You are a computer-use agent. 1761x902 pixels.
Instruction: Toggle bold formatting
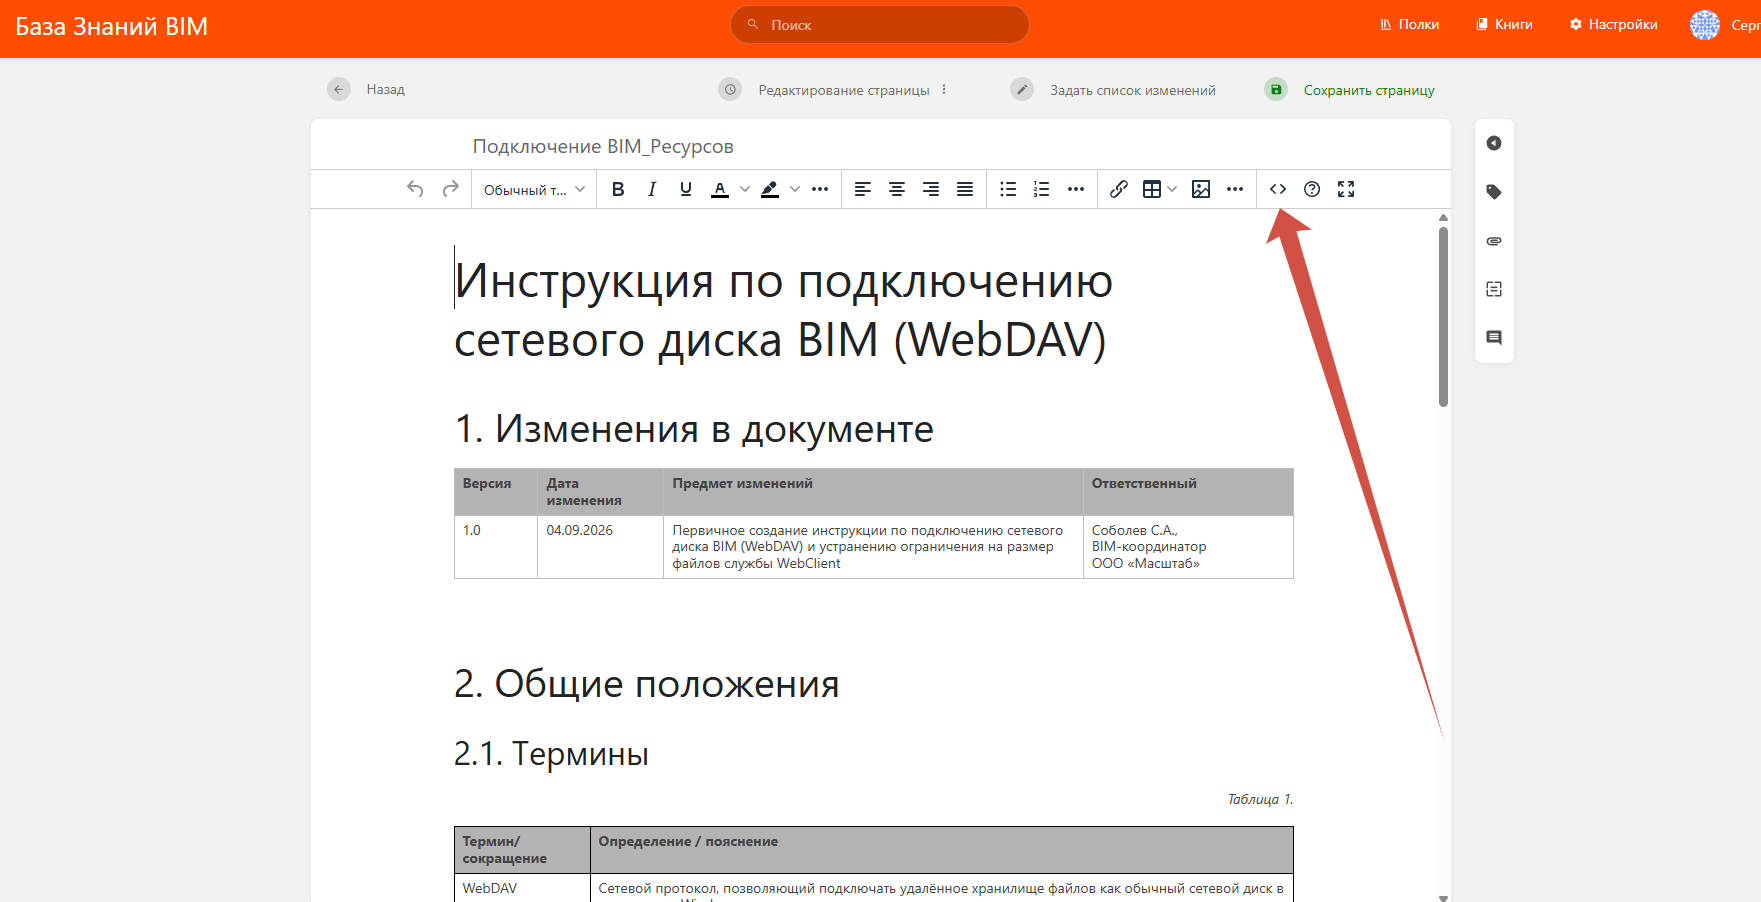tap(618, 189)
